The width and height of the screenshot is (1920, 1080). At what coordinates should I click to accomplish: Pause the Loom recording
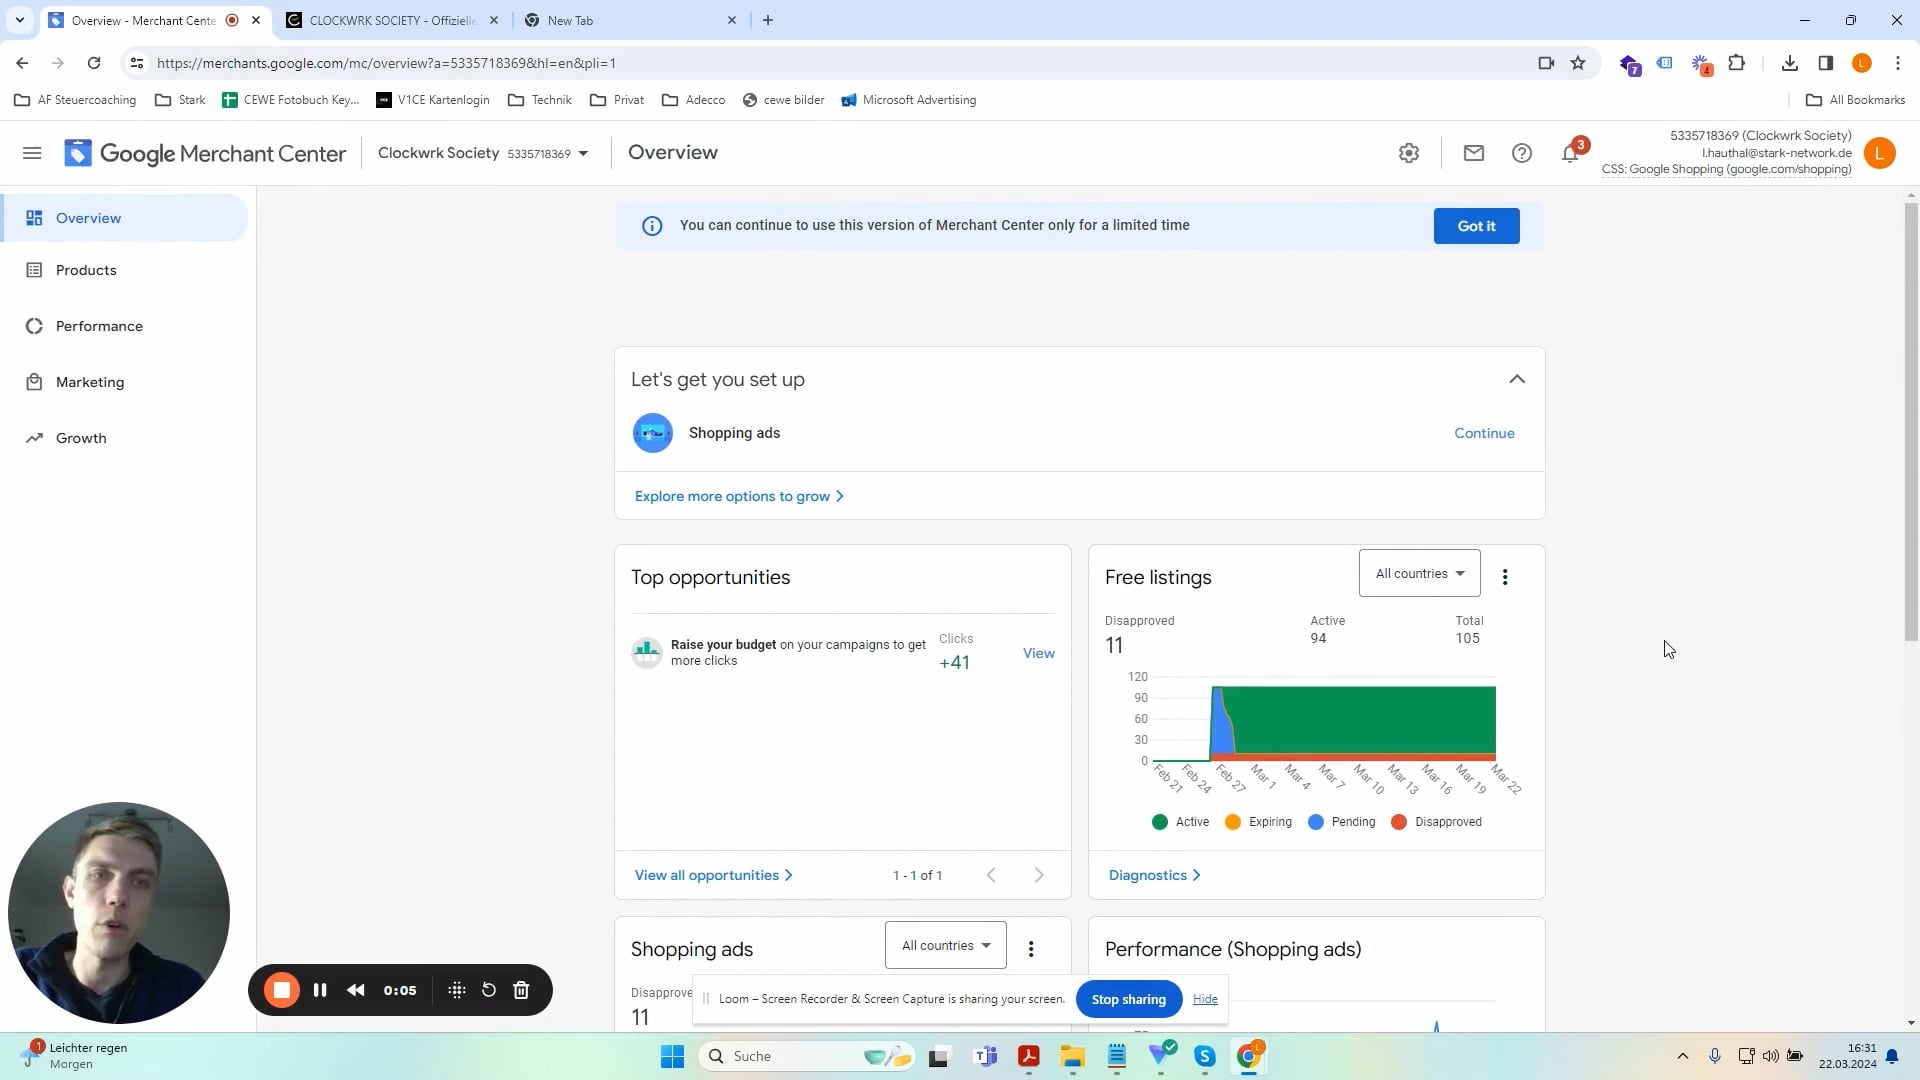(320, 990)
